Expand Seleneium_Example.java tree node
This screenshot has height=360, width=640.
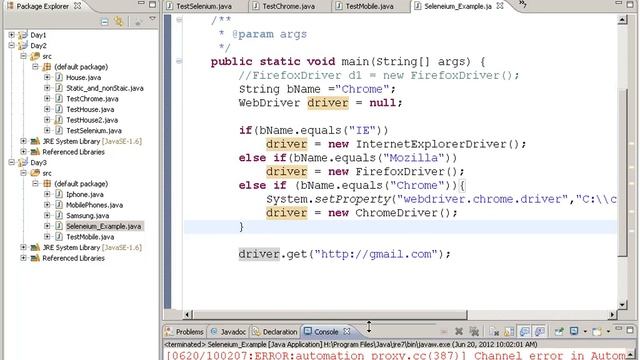[x=47, y=226]
